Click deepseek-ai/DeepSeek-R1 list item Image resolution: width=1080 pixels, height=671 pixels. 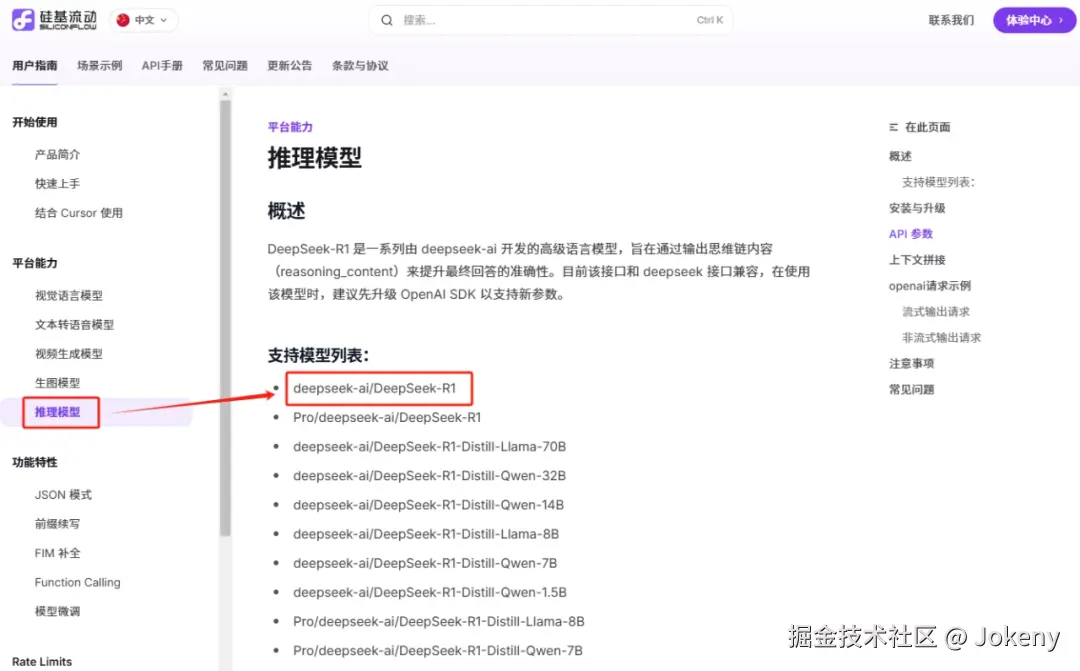coord(374,388)
